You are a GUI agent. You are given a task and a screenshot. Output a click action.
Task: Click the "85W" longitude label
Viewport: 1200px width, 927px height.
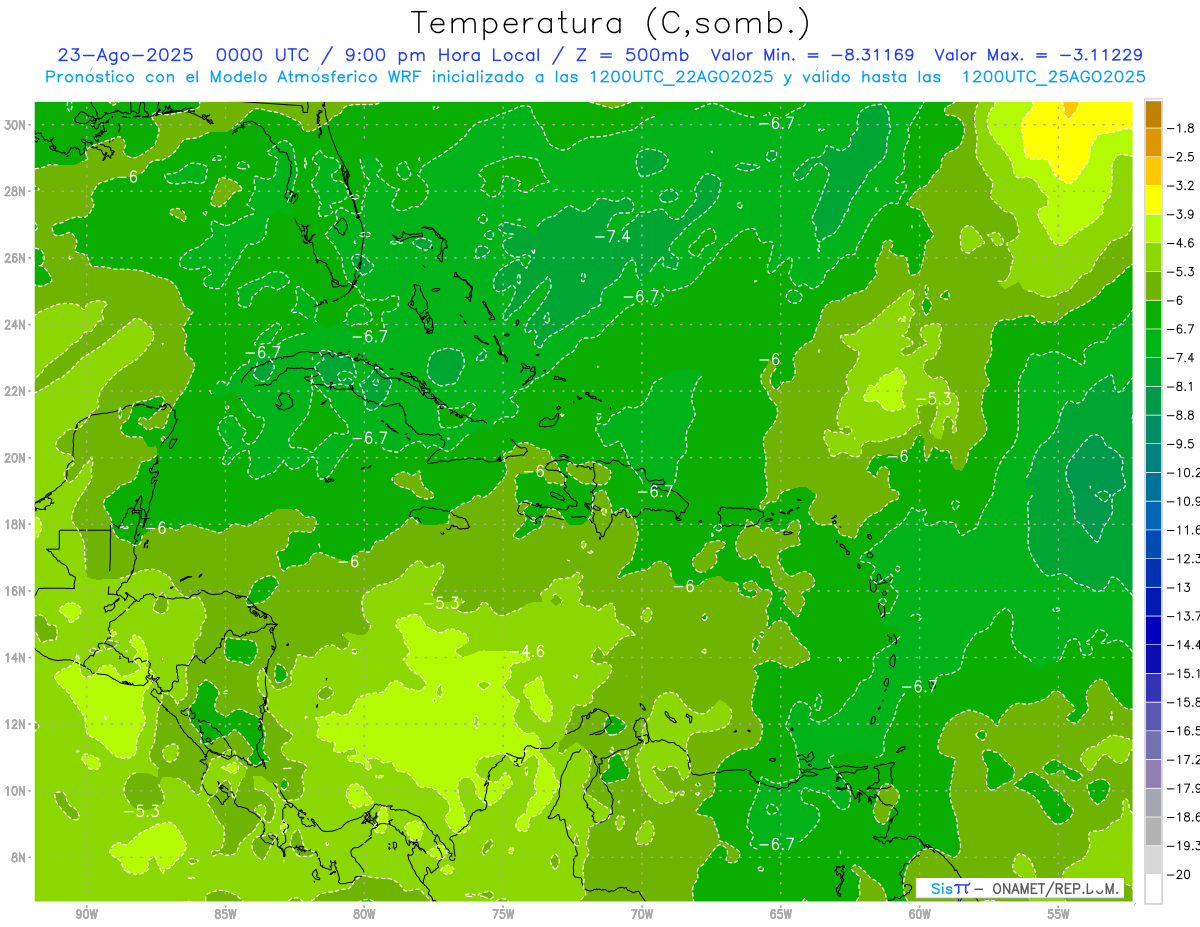[225, 913]
